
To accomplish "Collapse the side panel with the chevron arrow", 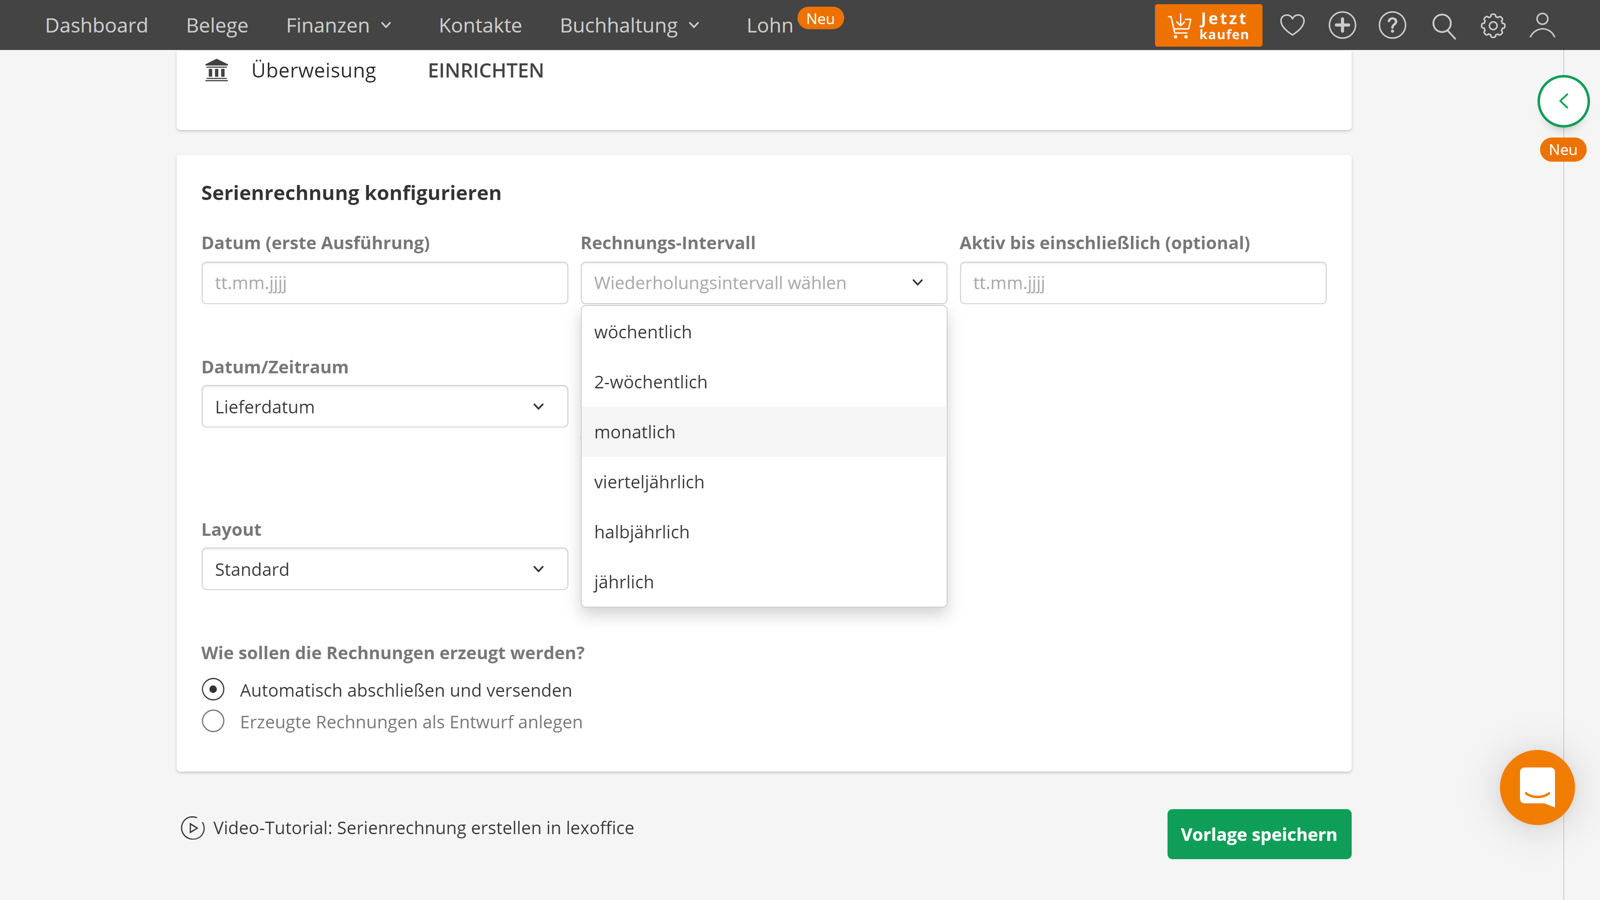I will (x=1563, y=101).
